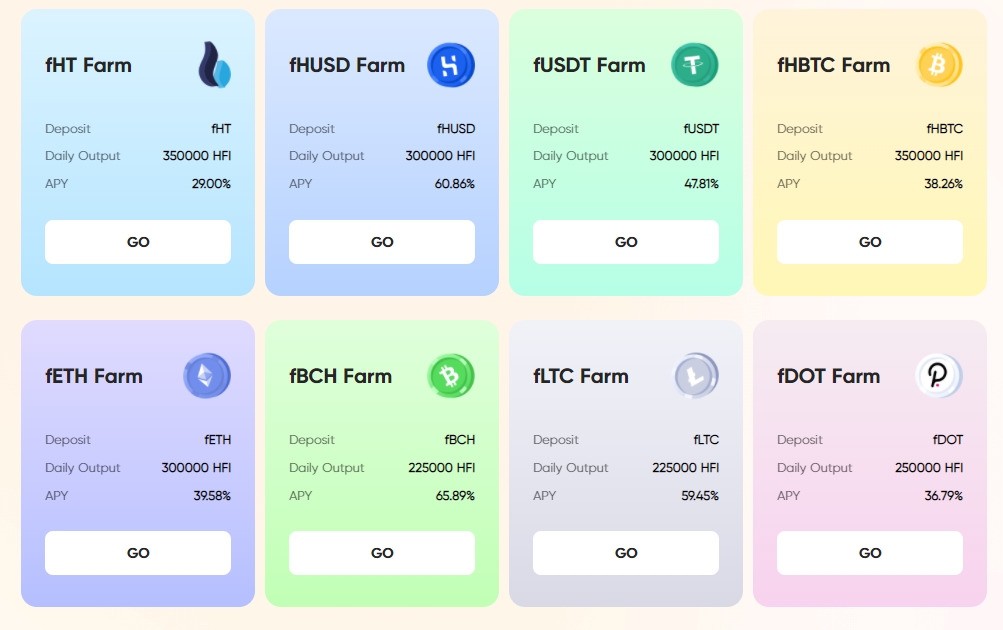1003x630 pixels.
Task: Click the fHUSD Farm coin icon
Action: (x=450, y=66)
